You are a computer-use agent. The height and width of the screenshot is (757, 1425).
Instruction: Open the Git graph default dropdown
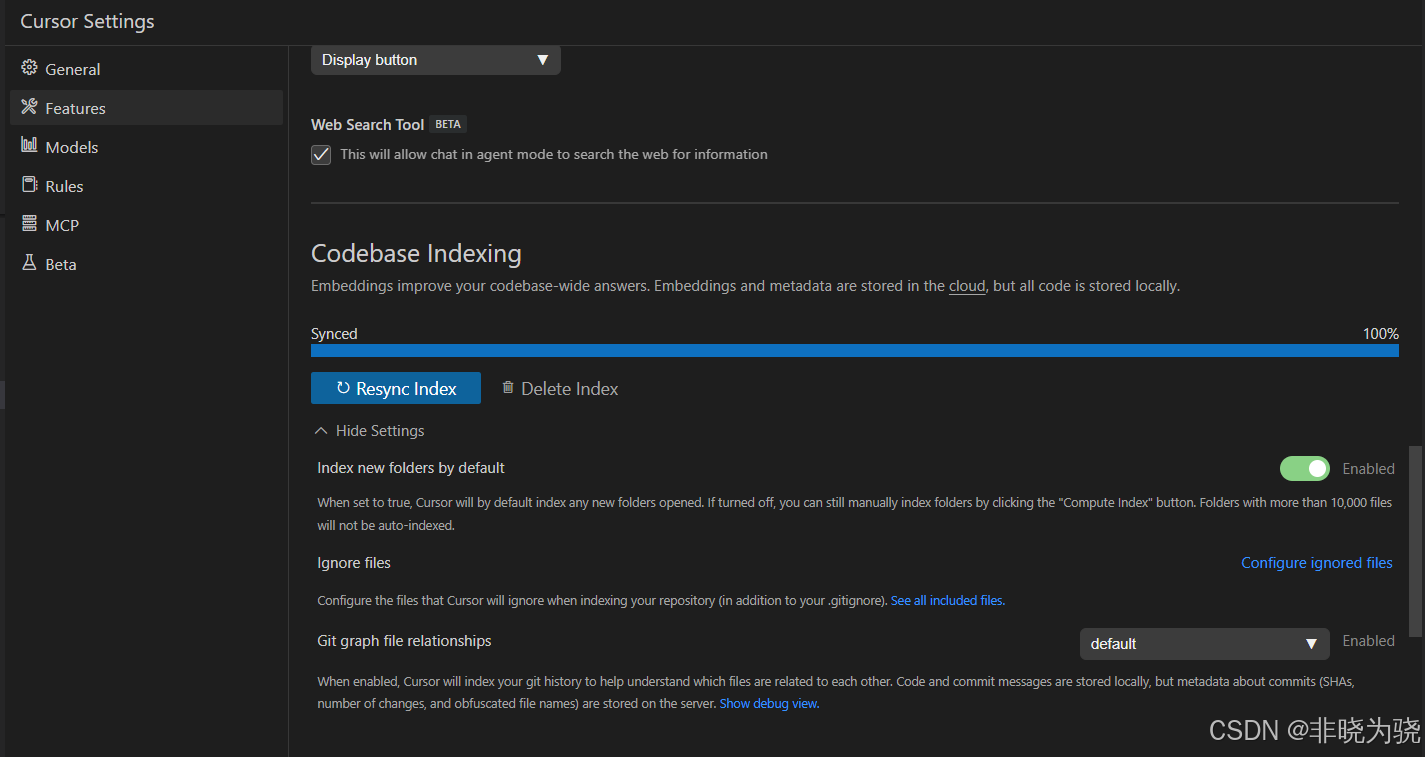pyautogui.click(x=1205, y=644)
